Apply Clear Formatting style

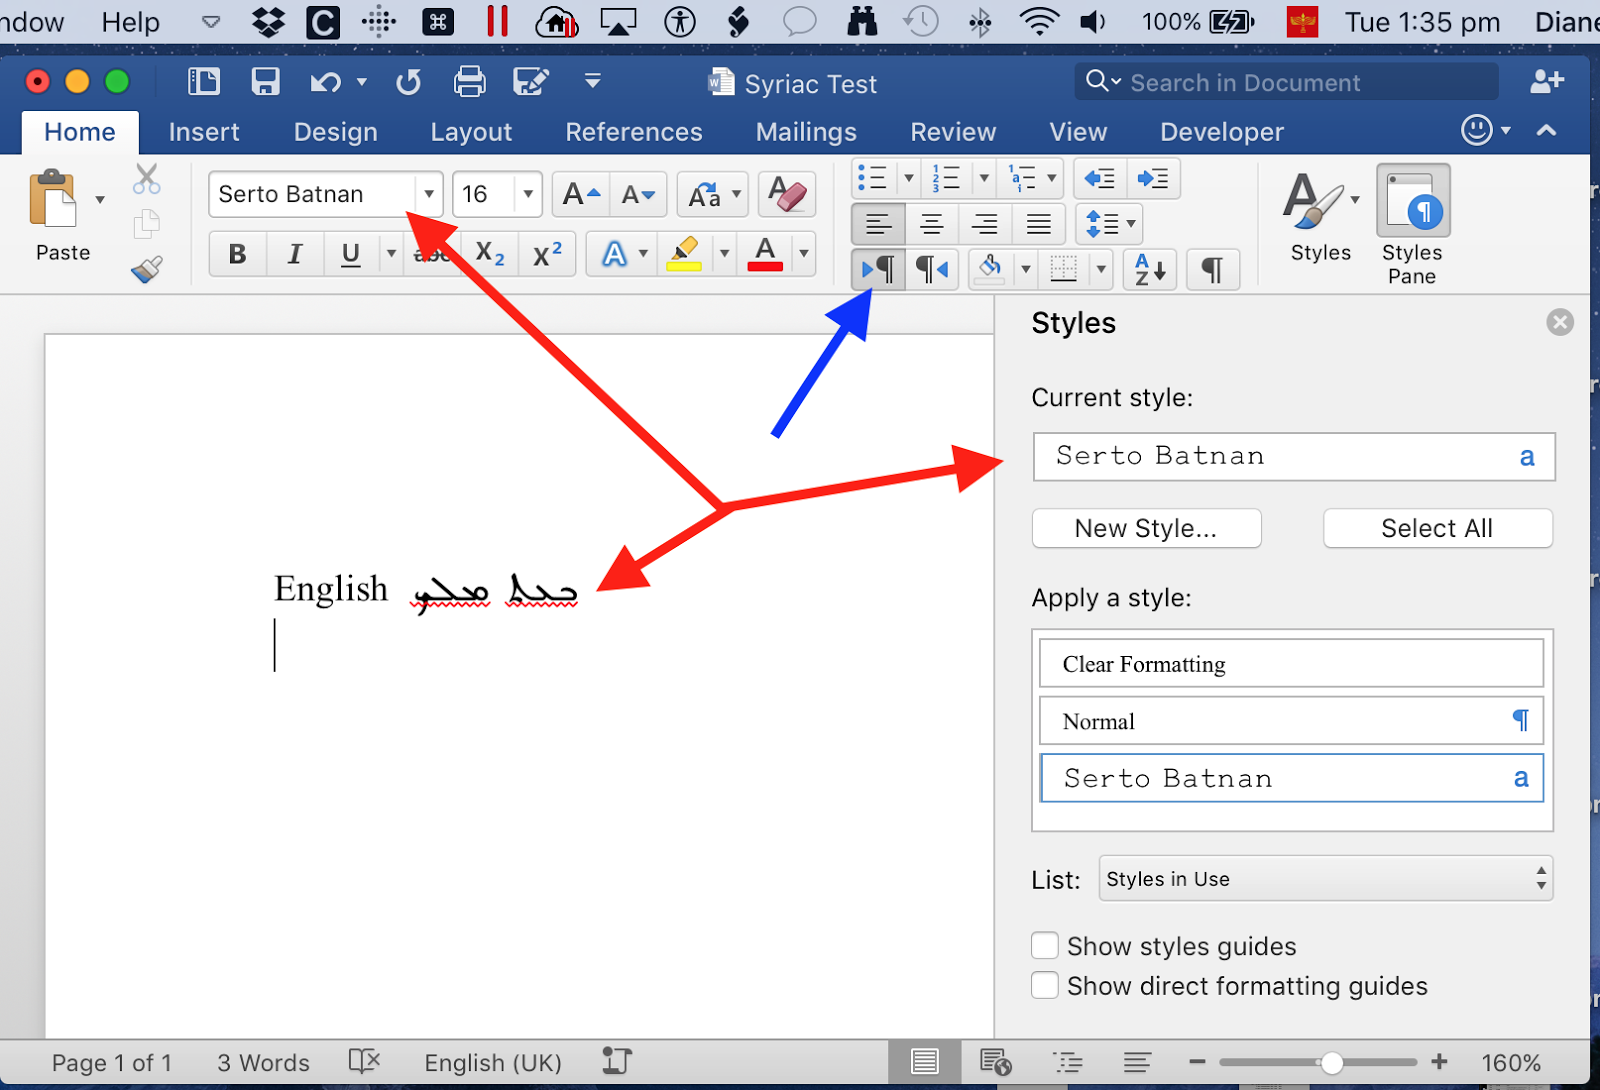coord(1291,664)
